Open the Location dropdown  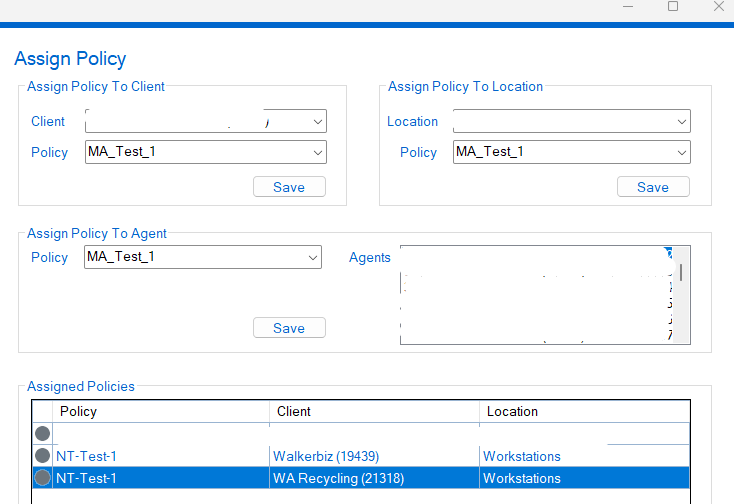click(681, 122)
